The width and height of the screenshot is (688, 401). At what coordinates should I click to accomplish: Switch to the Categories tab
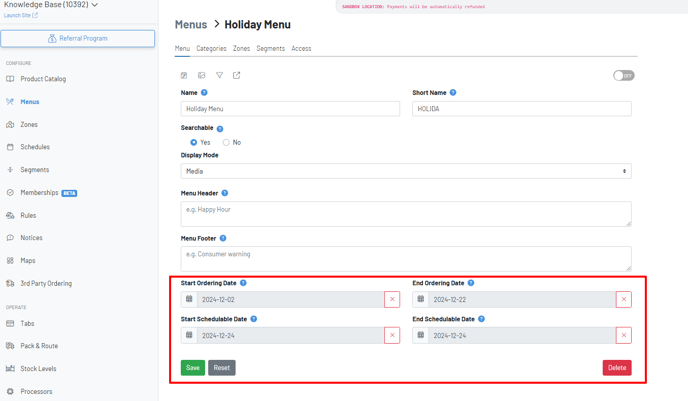tap(211, 48)
